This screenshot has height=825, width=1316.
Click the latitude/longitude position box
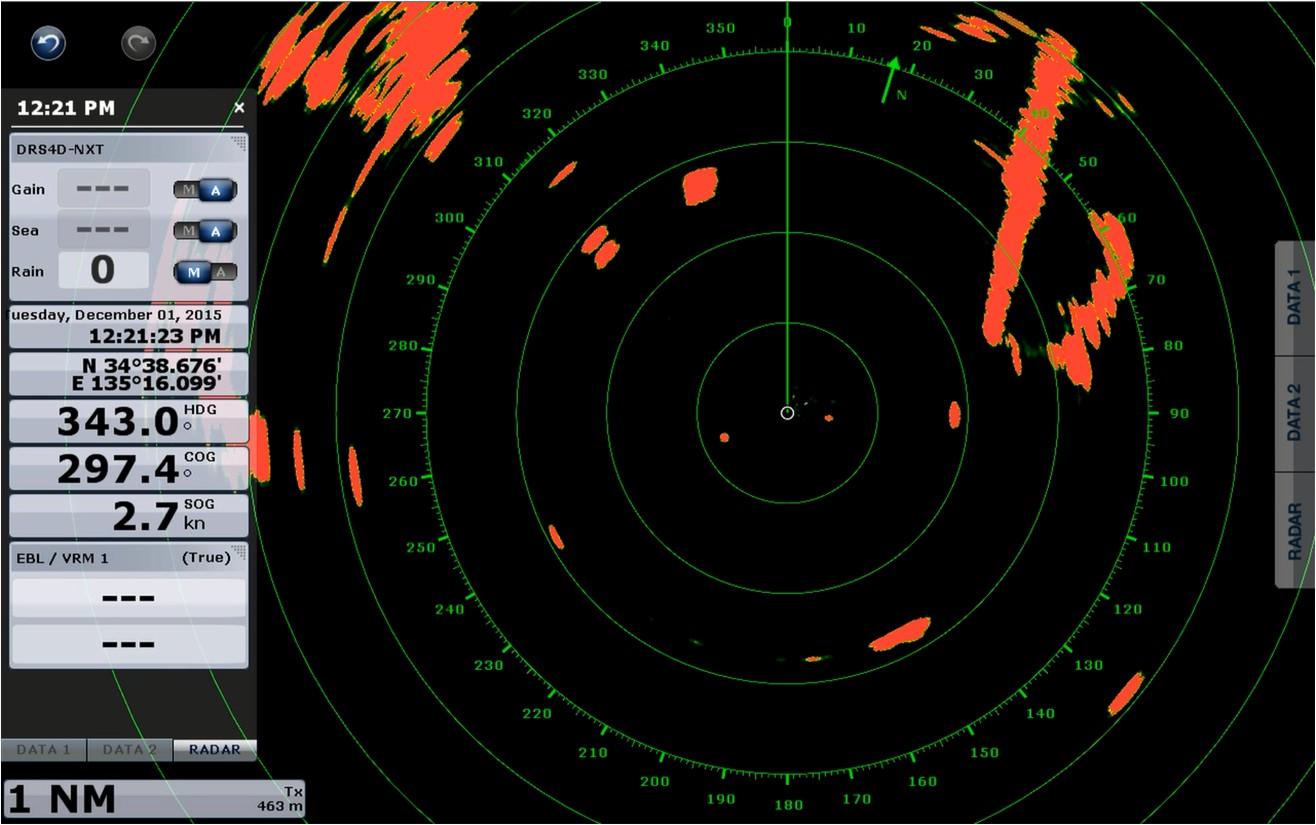129,374
